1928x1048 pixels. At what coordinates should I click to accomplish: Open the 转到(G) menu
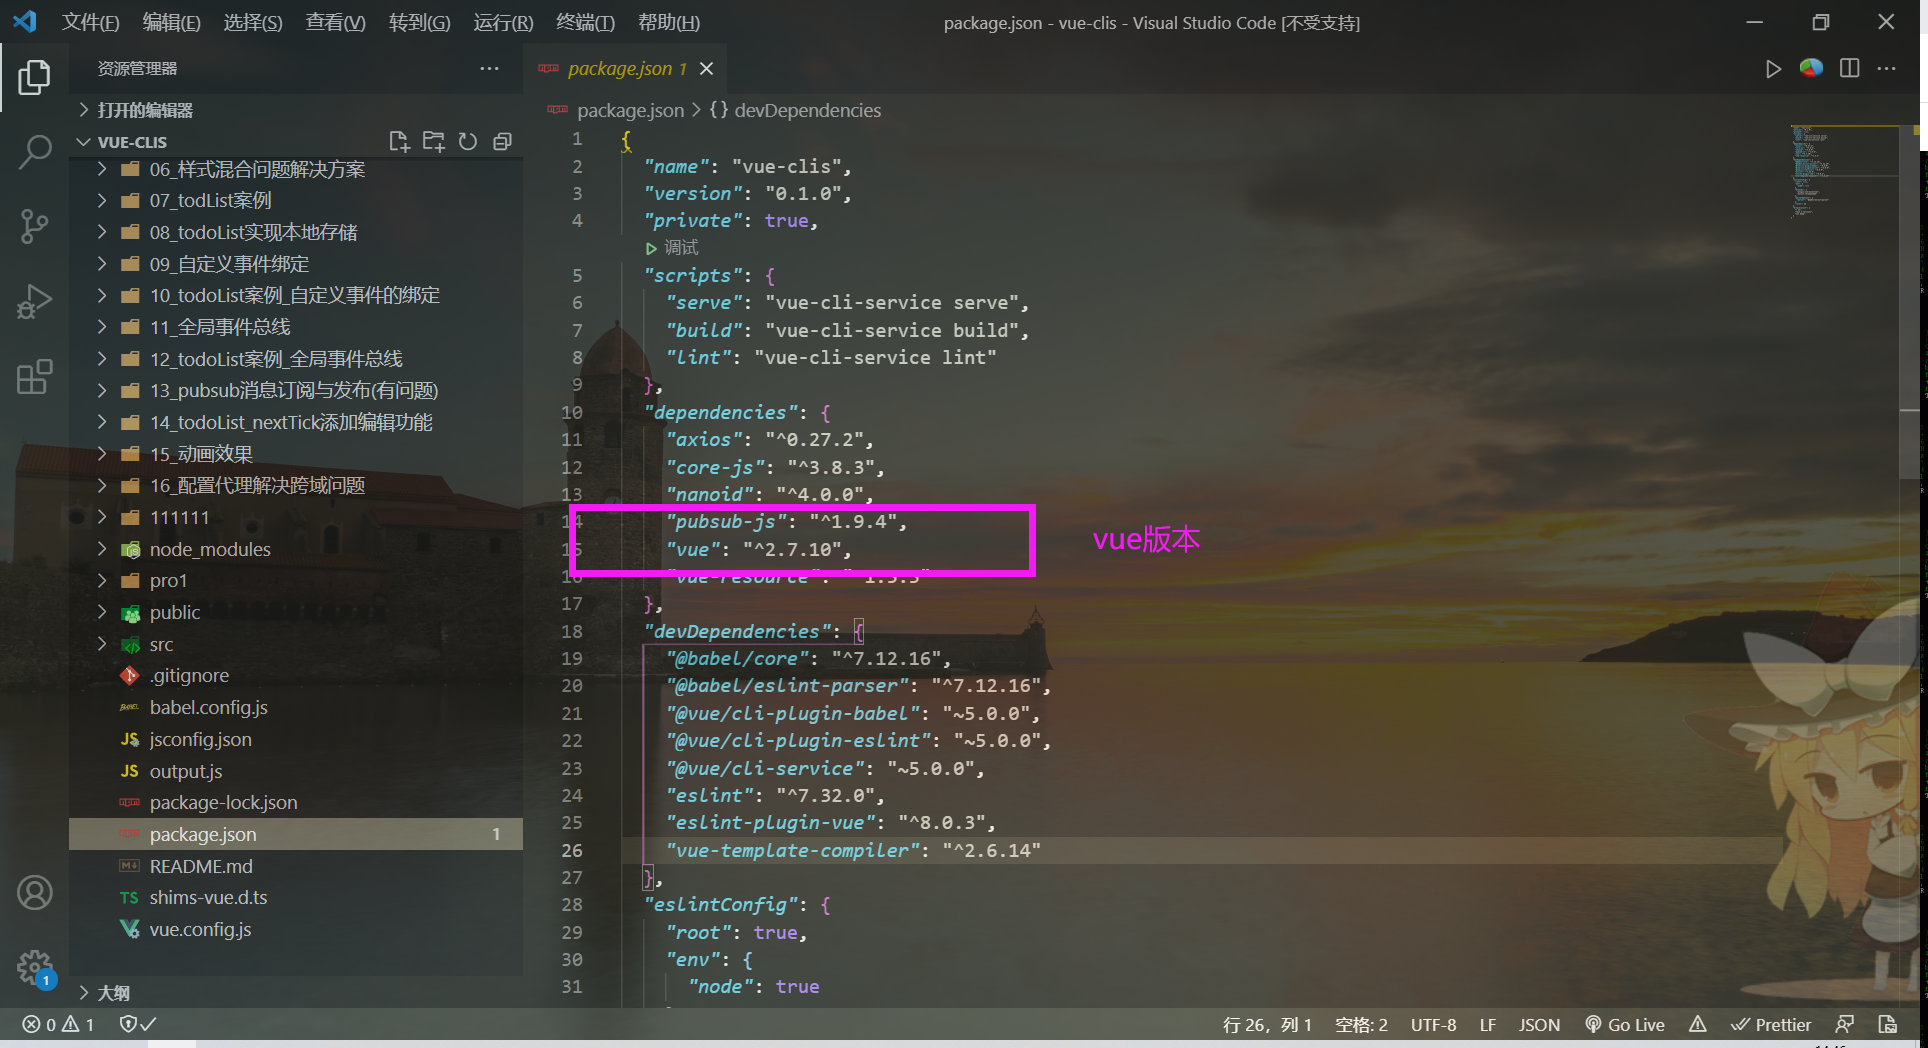[419, 22]
